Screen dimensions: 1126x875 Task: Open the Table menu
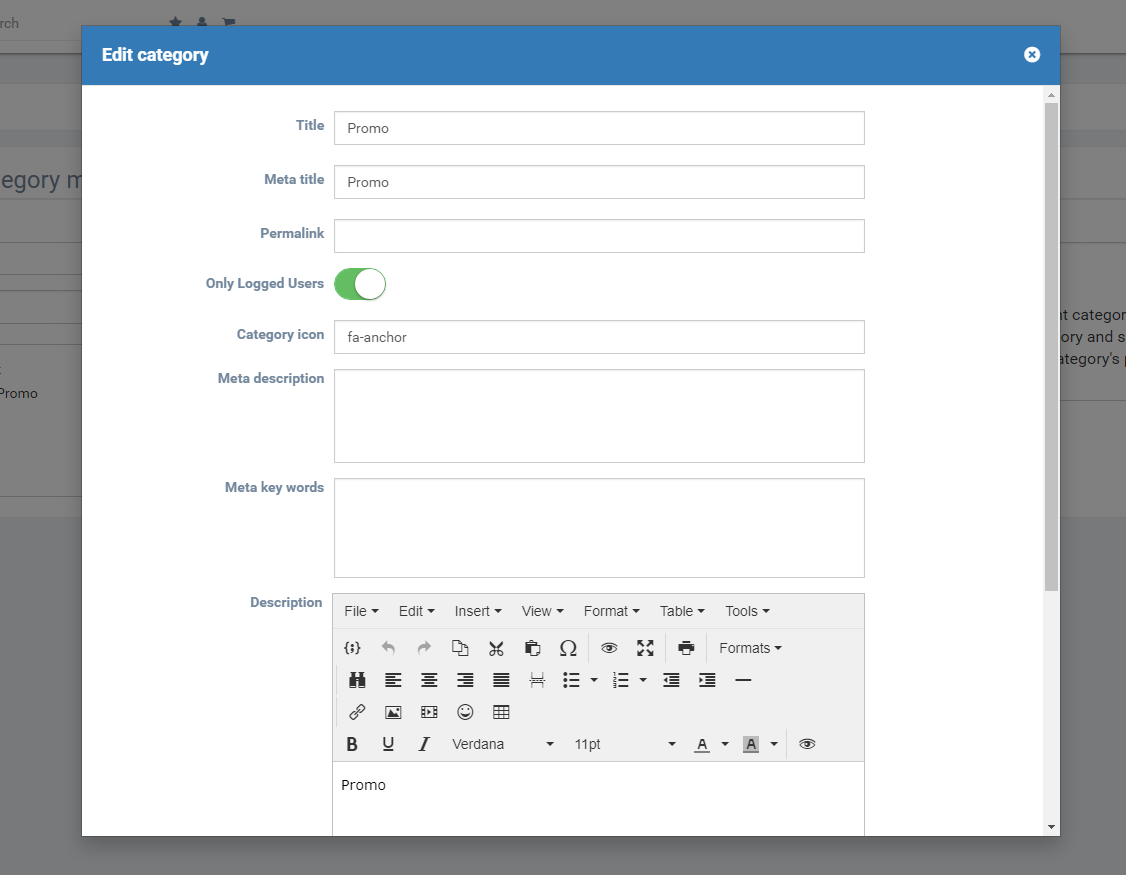[682, 611]
